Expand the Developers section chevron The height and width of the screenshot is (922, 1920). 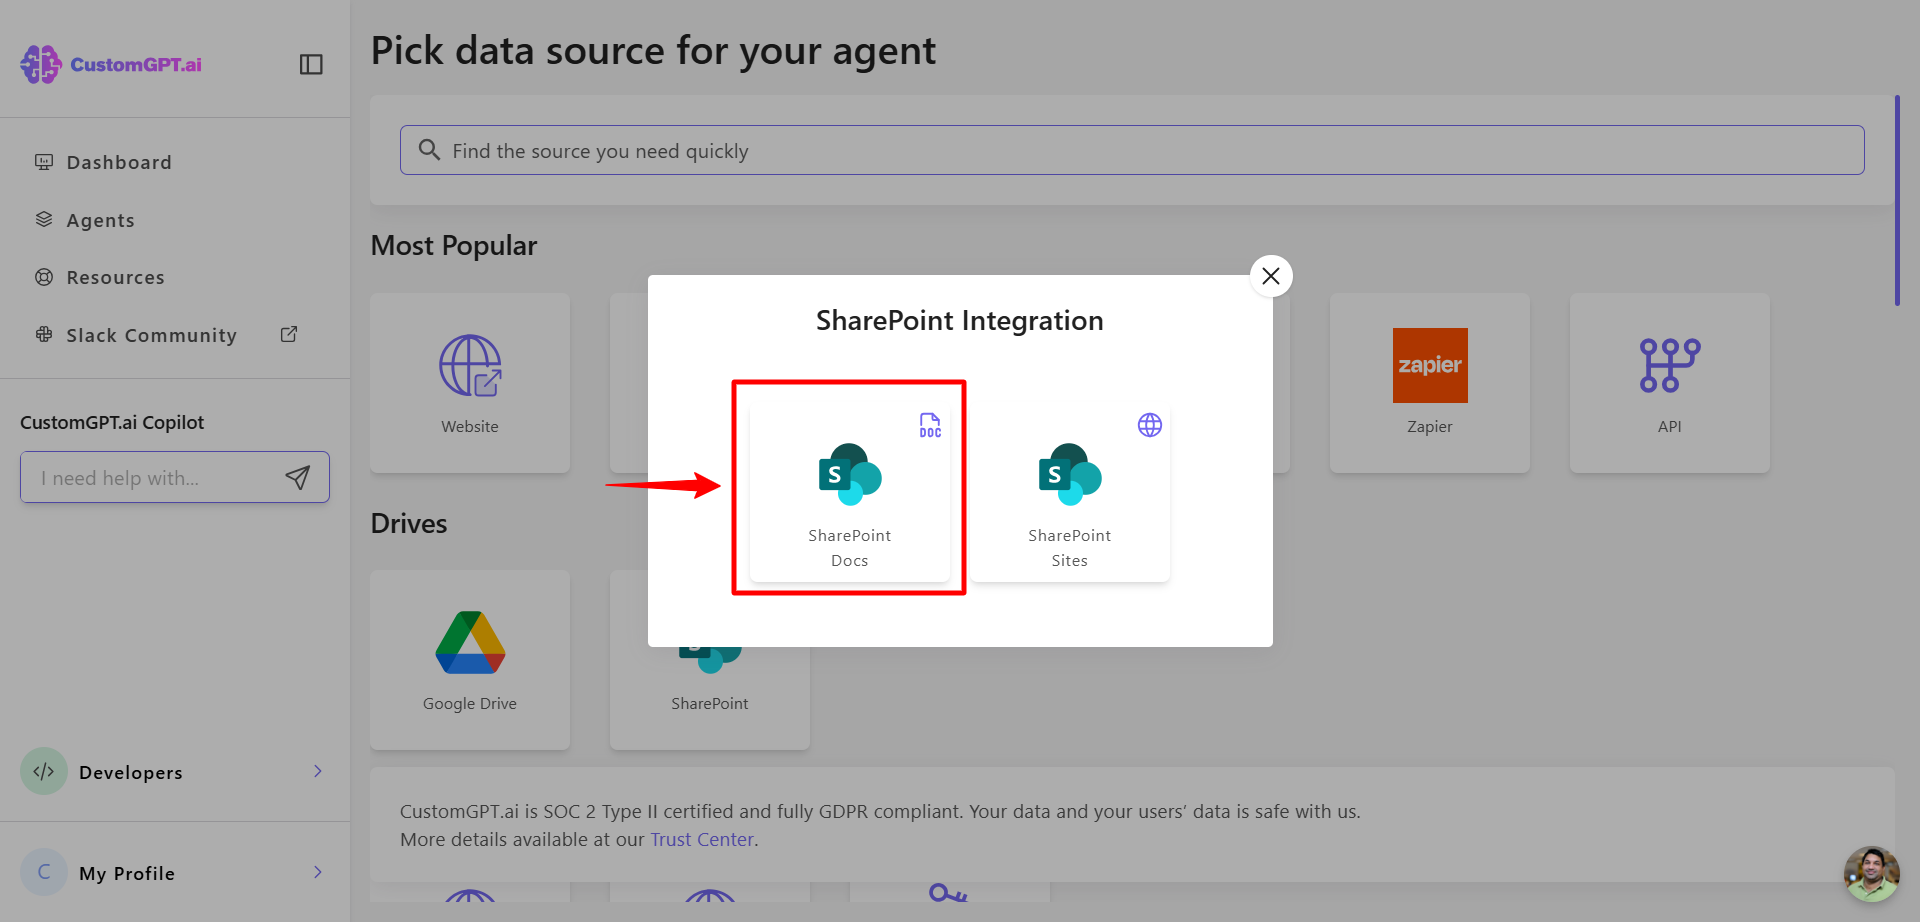tap(317, 771)
